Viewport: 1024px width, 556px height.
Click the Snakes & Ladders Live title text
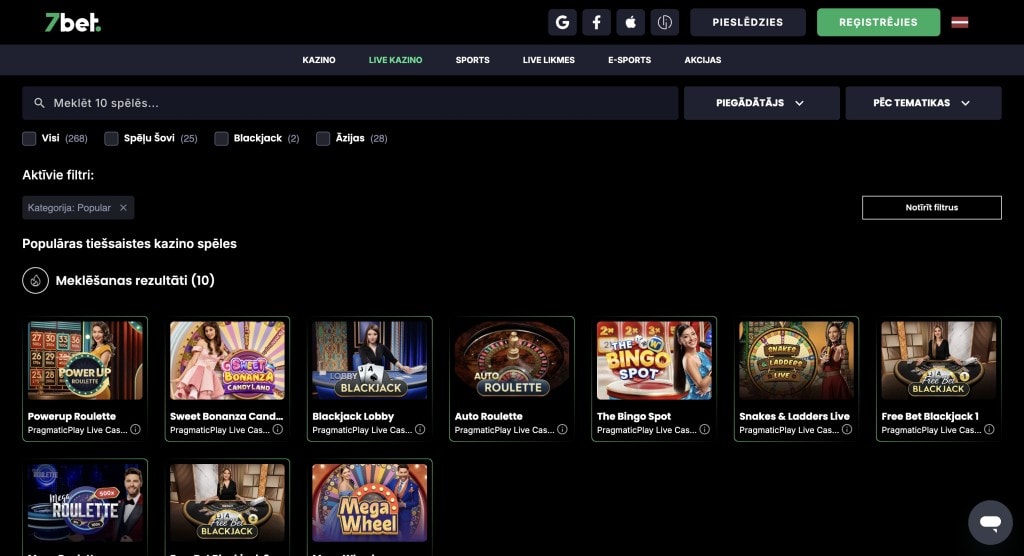795,416
